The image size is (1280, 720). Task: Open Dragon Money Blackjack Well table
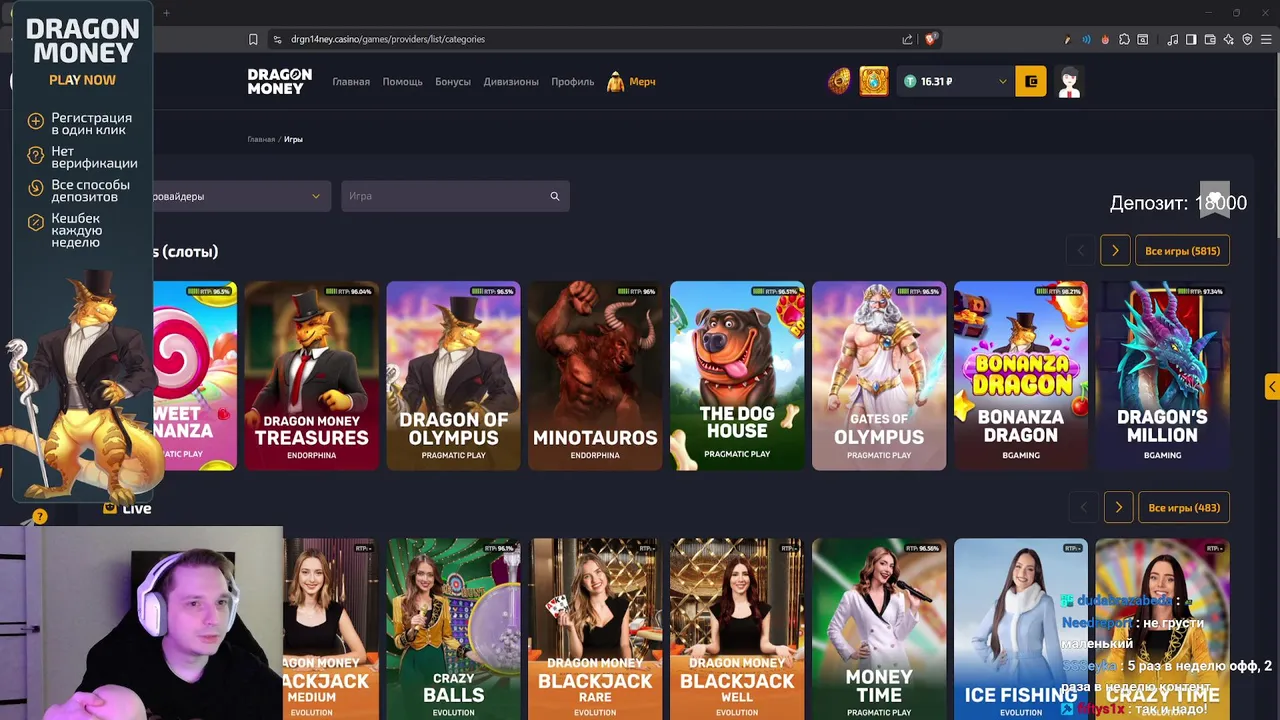coord(737,629)
